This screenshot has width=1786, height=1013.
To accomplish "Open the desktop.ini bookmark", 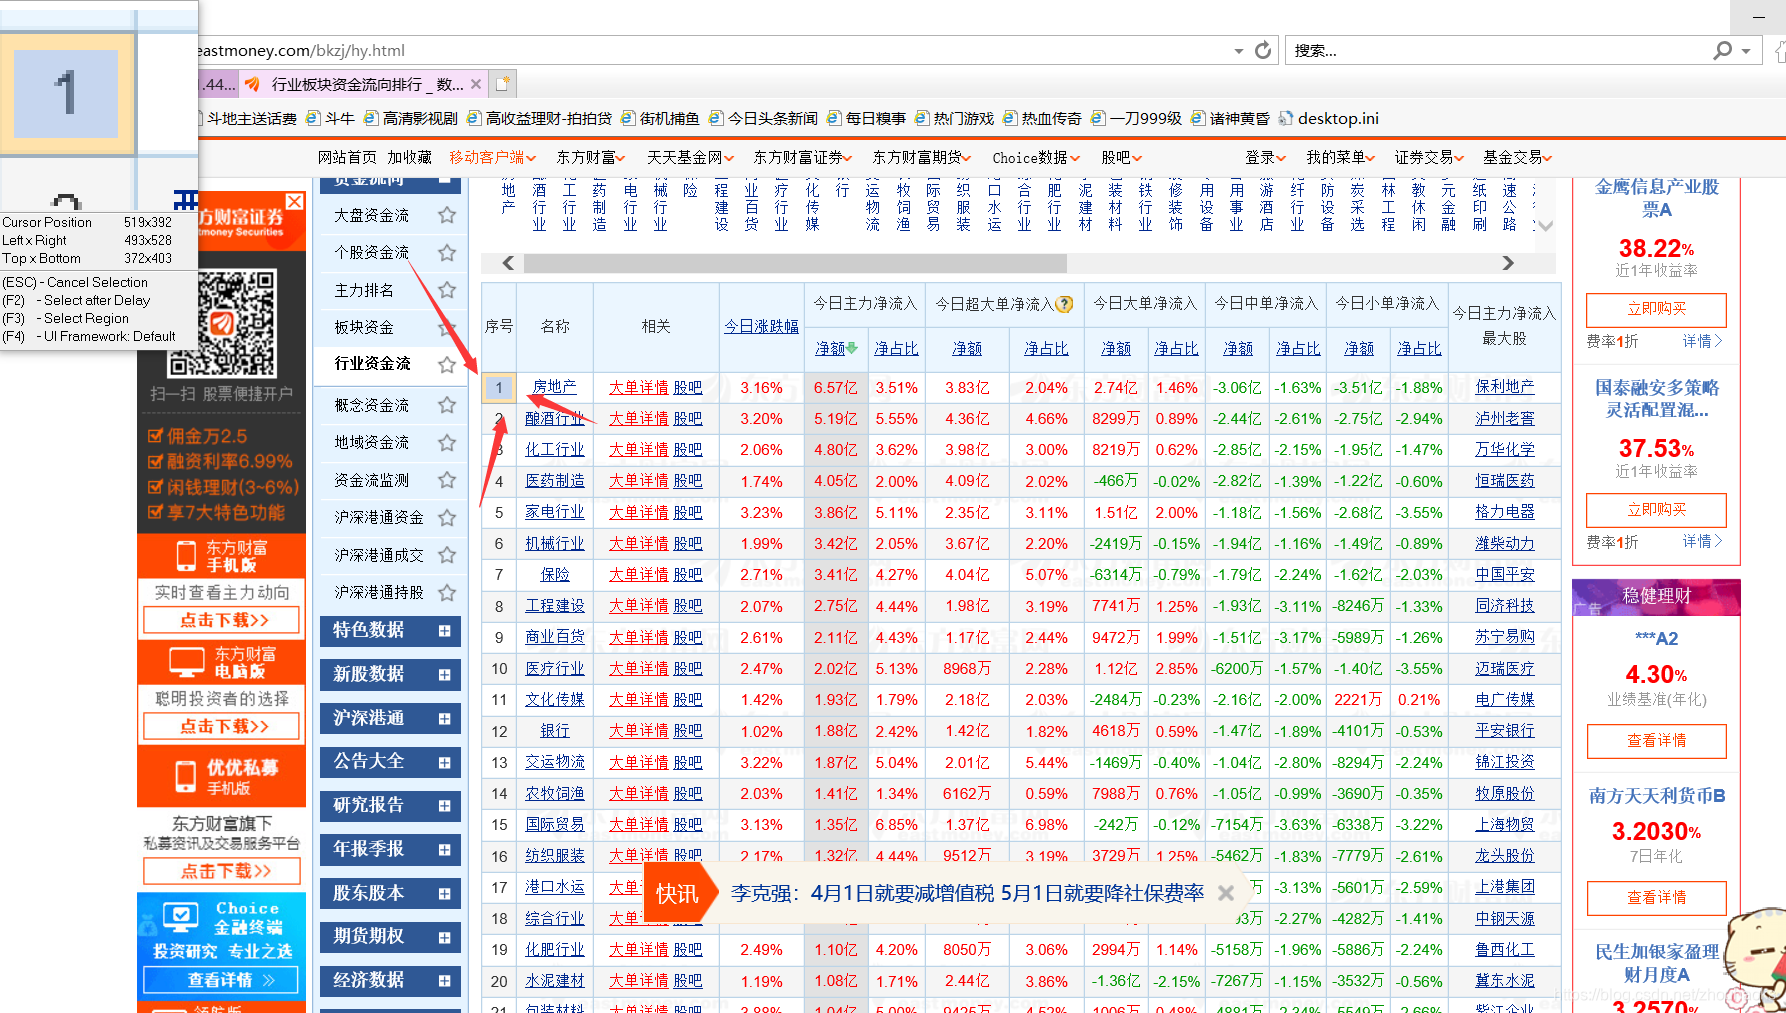I will pos(1329,118).
